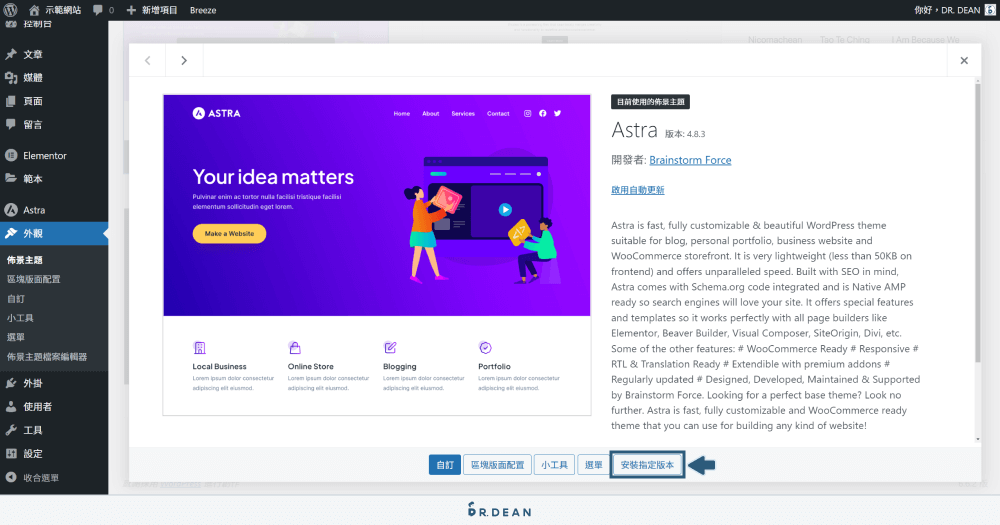Select 選單 submenu item in sidebar
1000x525 pixels.
pyautogui.click(x=16, y=337)
